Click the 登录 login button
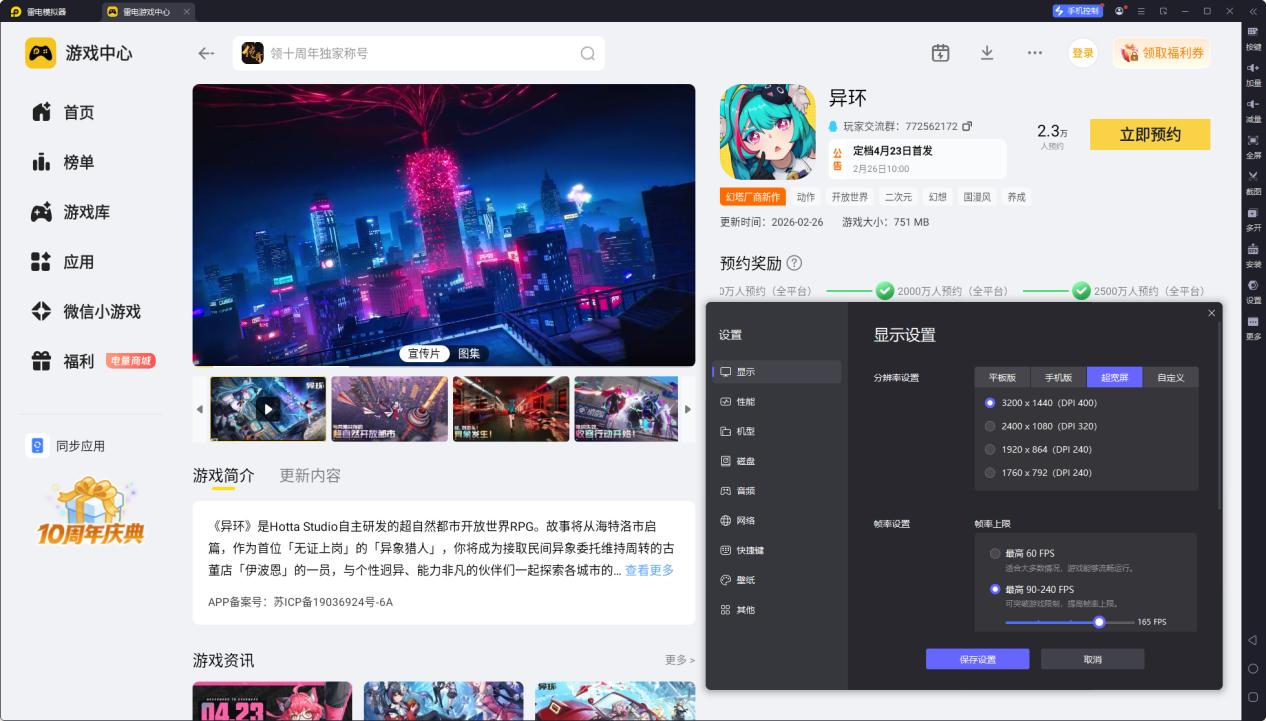 [x=1083, y=53]
